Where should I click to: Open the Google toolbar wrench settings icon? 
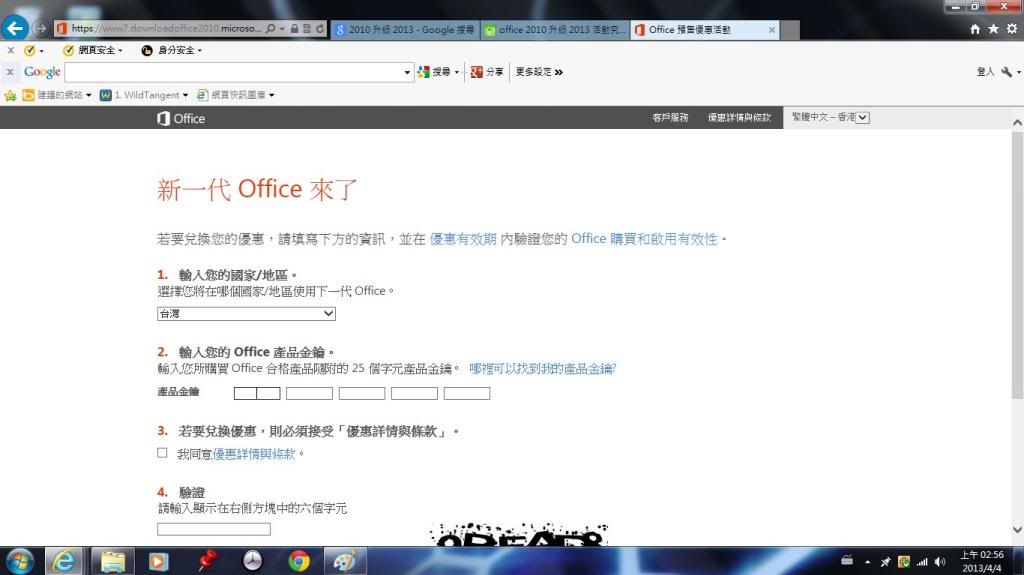[1006, 72]
